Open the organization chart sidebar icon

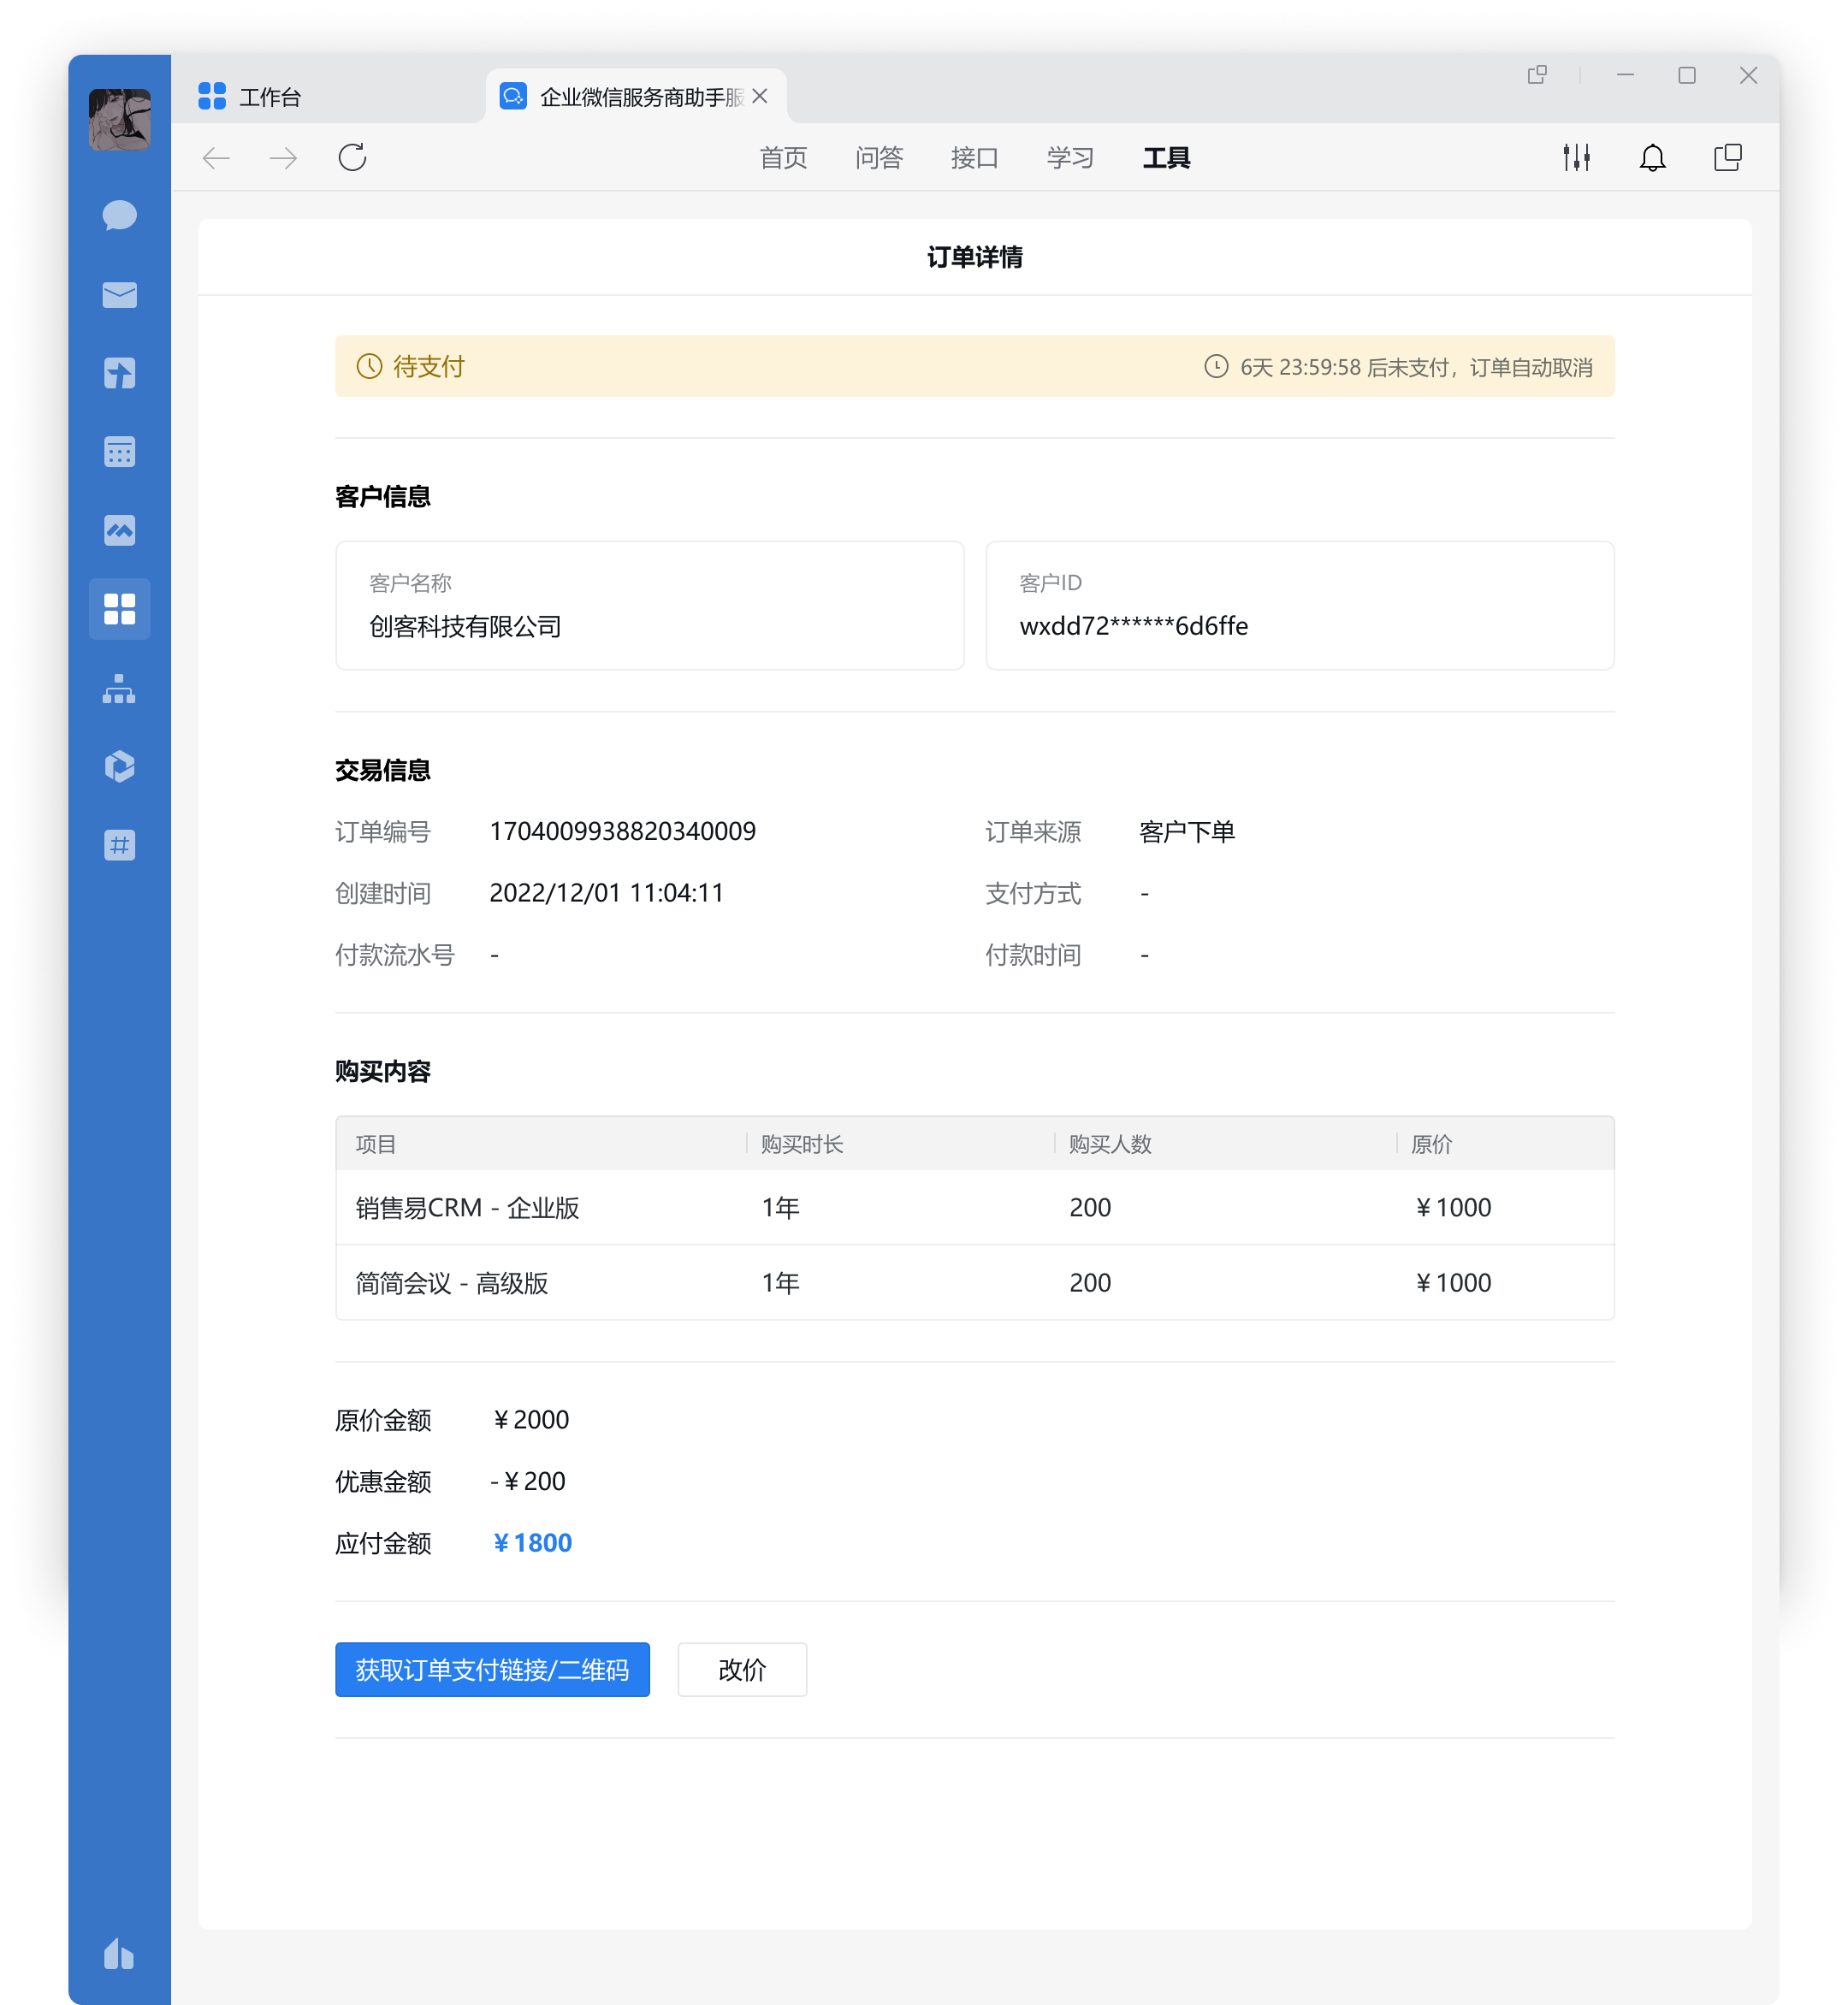tap(119, 688)
